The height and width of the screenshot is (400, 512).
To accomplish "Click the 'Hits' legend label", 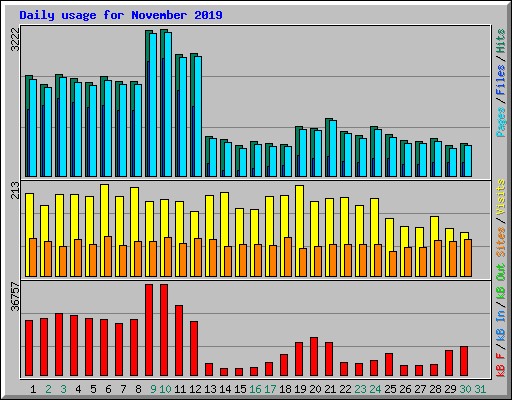I will [501, 41].
